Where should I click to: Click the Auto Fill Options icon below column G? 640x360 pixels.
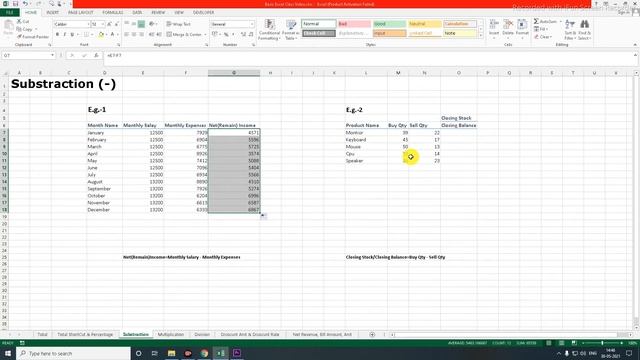tap(263, 216)
